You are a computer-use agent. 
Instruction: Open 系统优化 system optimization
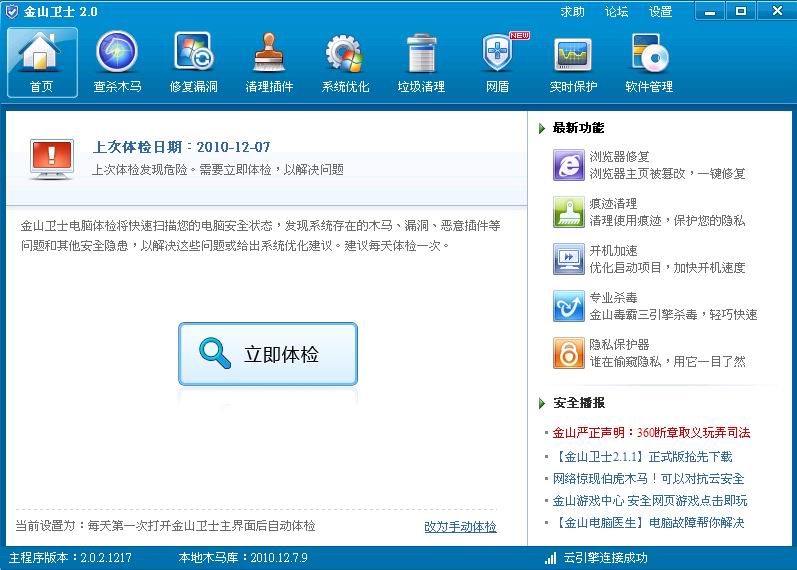click(x=345, y=63)
